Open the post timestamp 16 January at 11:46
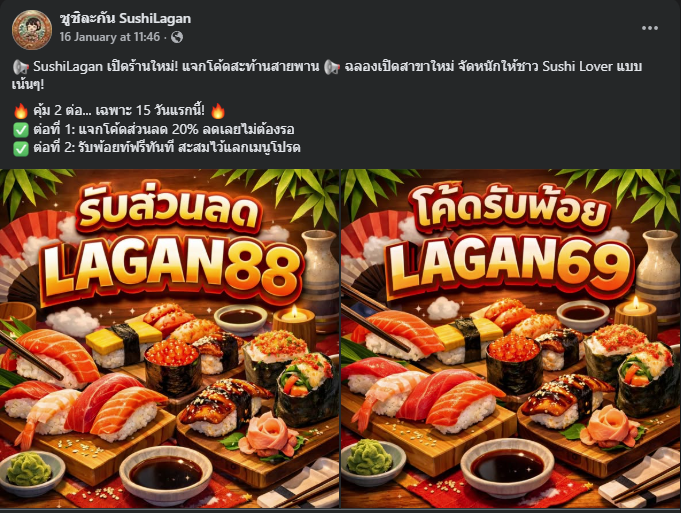 [109, 37]
